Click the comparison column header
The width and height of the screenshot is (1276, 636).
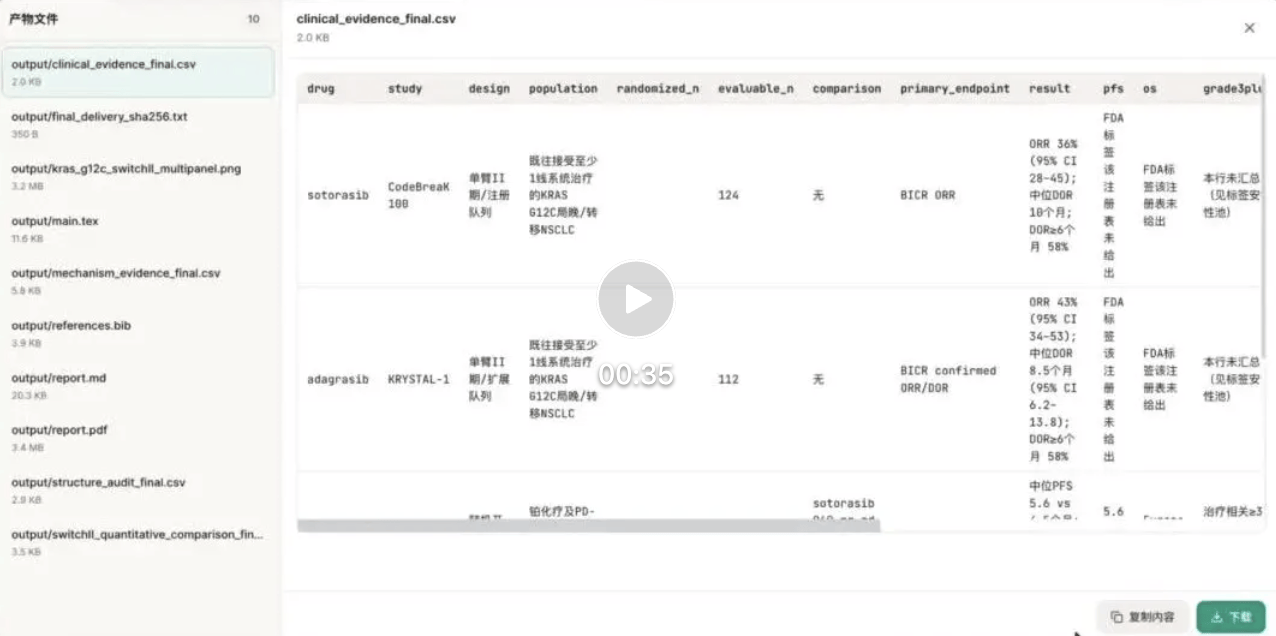847,89
